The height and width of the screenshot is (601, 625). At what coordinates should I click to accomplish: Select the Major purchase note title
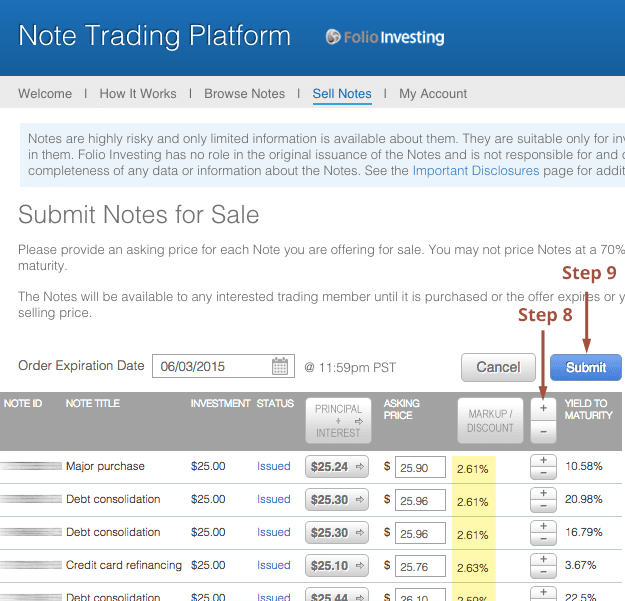click(x=105, y=466)
